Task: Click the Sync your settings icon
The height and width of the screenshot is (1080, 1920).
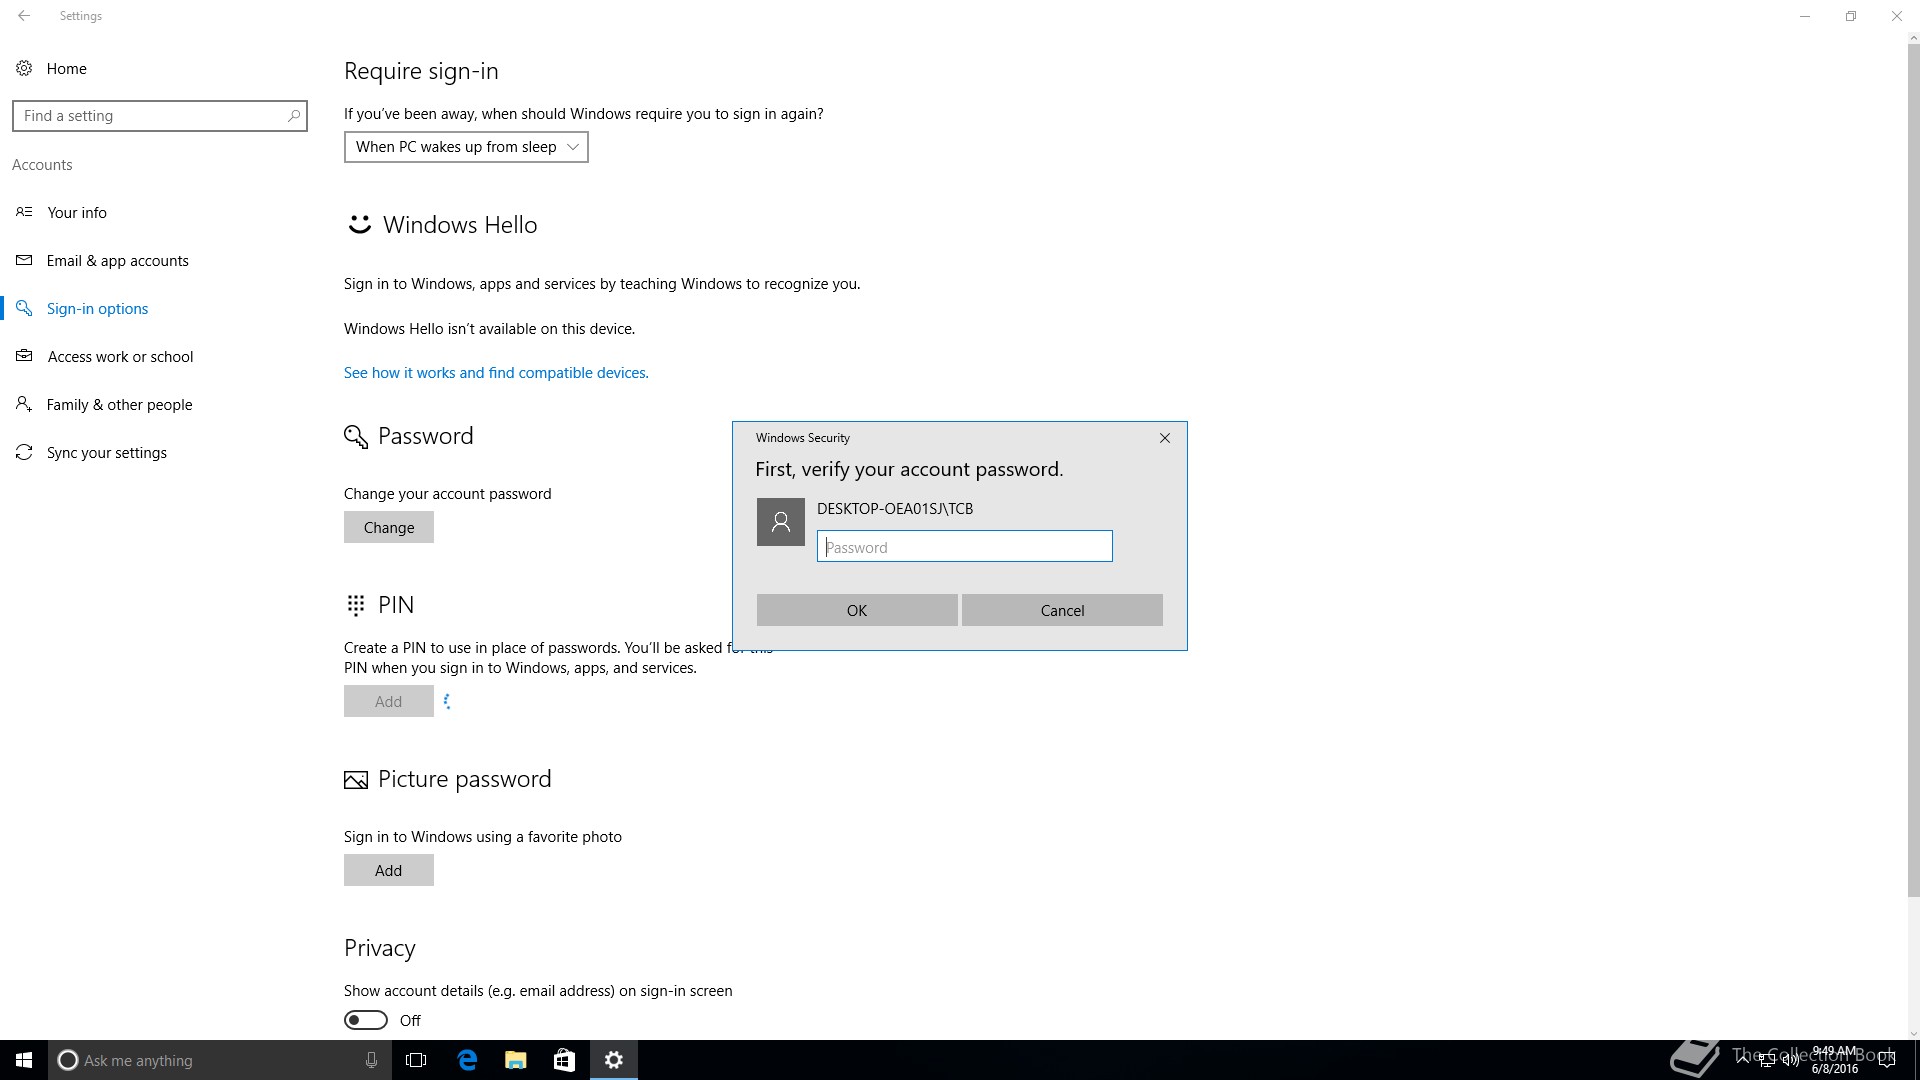Action: coord(24,452)
